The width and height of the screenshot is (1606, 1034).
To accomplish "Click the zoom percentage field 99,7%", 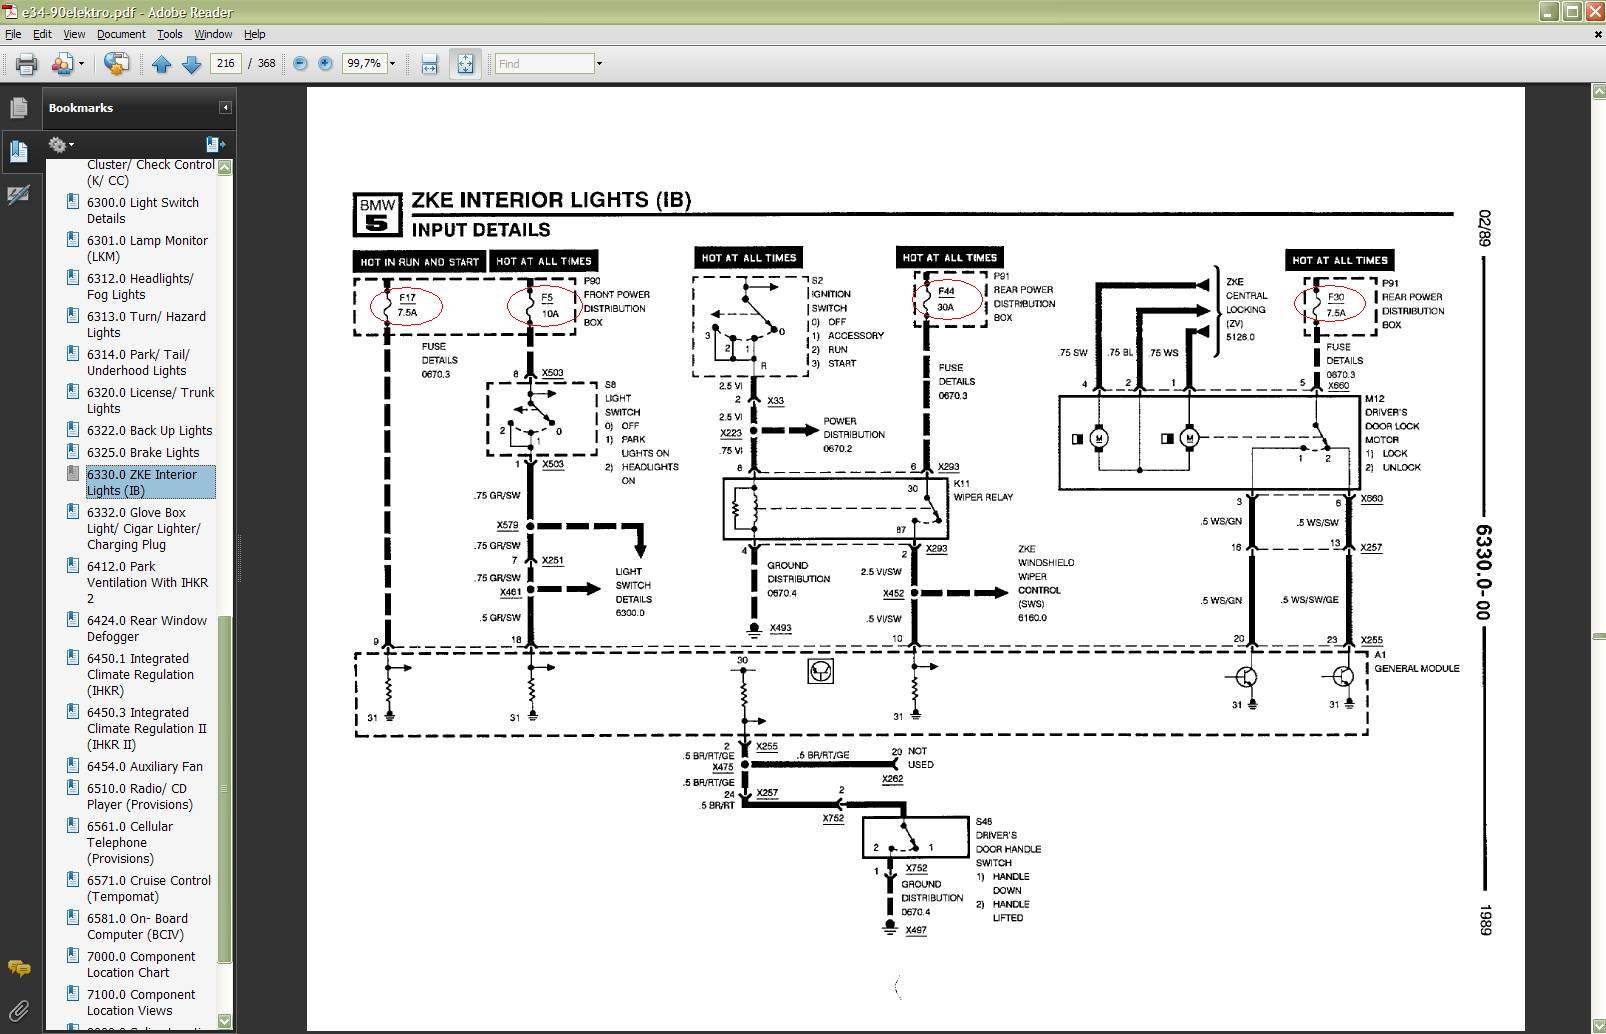I will (x=364, y=63).
